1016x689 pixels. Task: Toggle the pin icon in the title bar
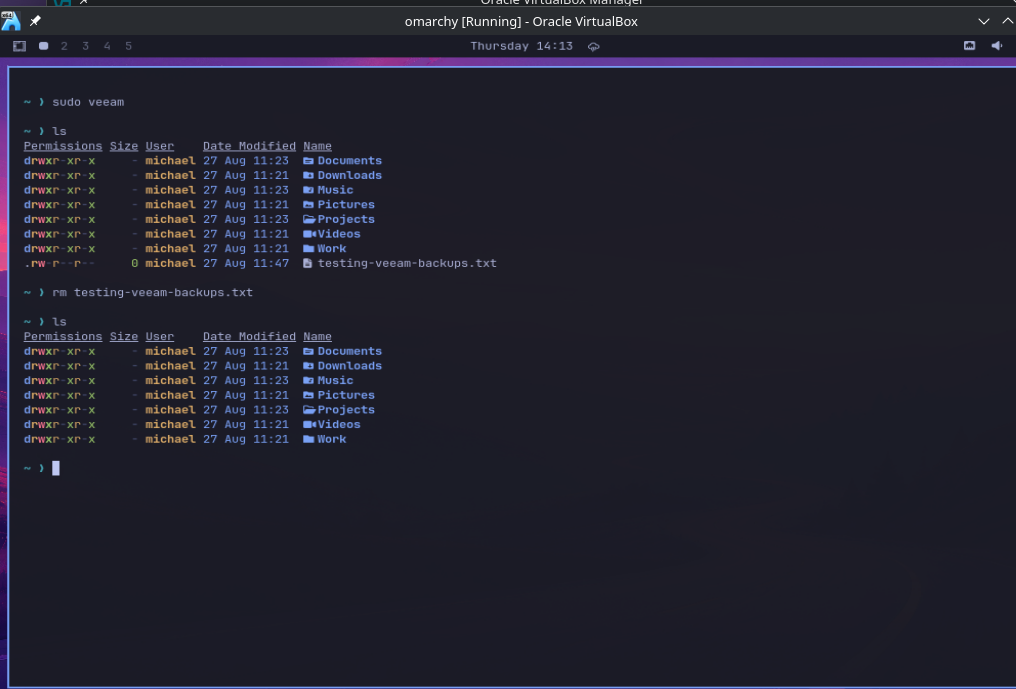click(35, 21)
